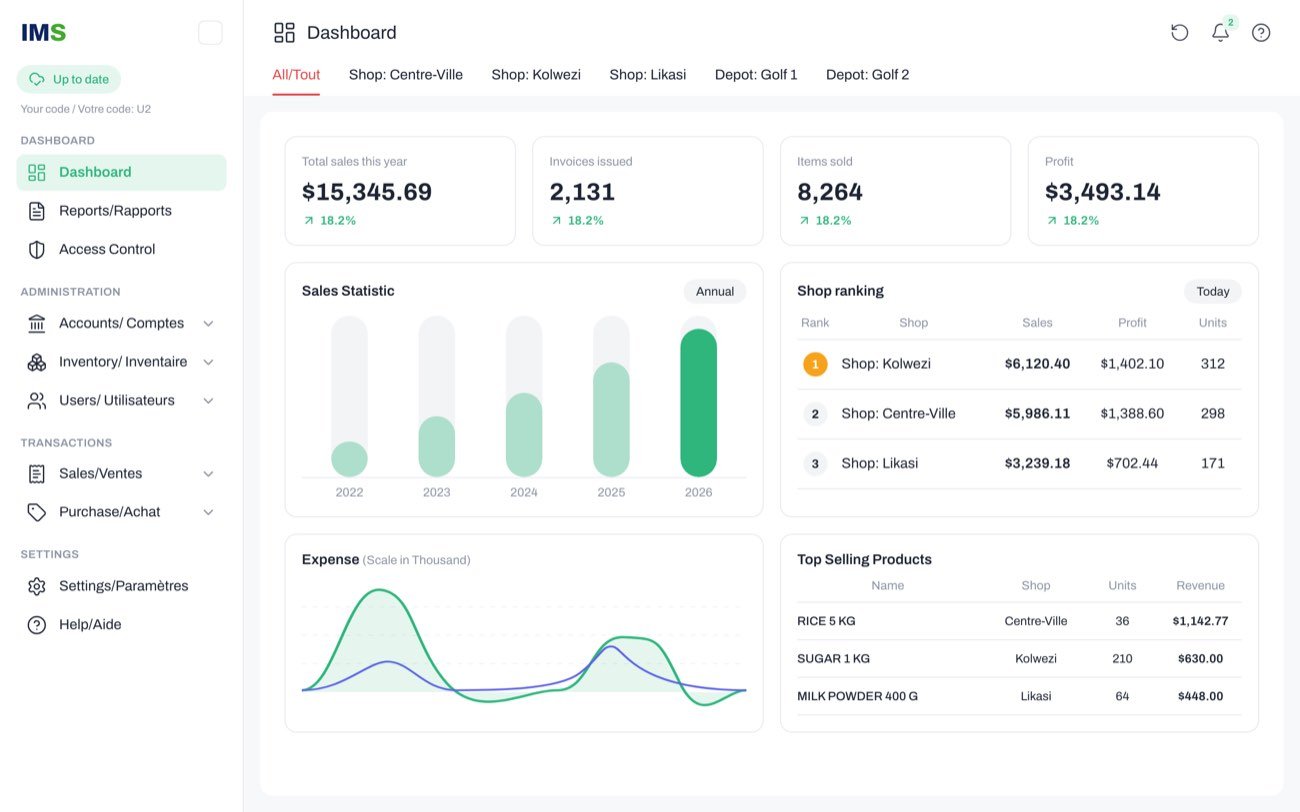Viewport: 1300px width, 812px height.
Task: Expand the Accounts/Comptes chevron
Action: [208, 324]
